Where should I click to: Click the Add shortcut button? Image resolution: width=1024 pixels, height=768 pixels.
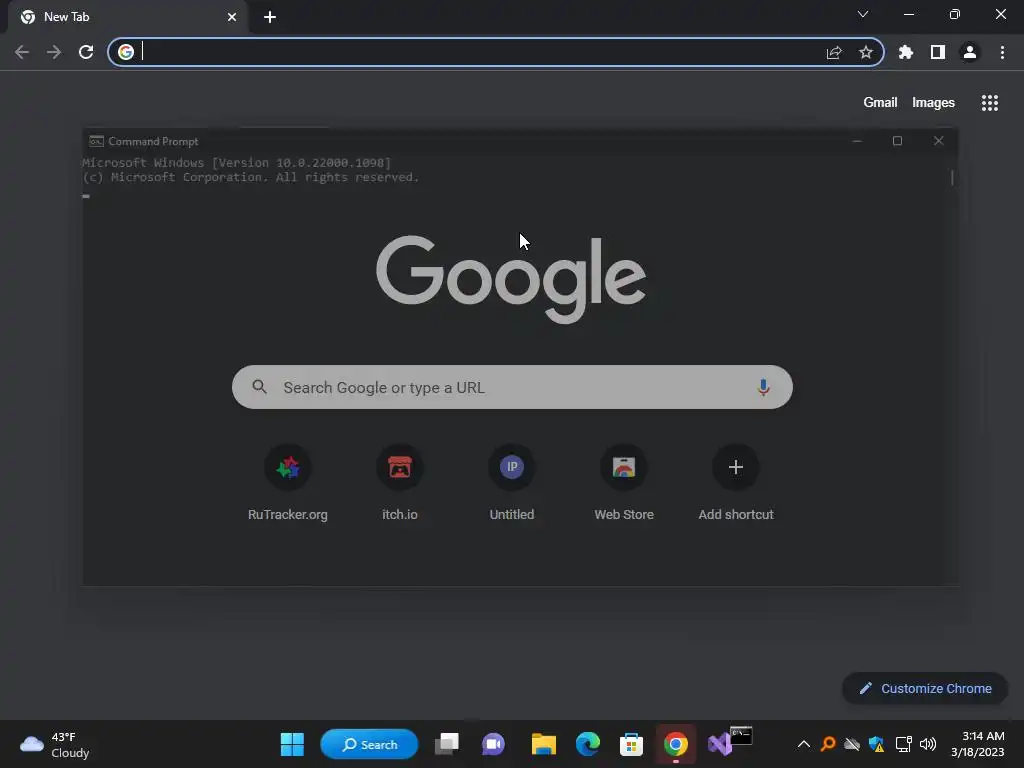tap(736, 483)
